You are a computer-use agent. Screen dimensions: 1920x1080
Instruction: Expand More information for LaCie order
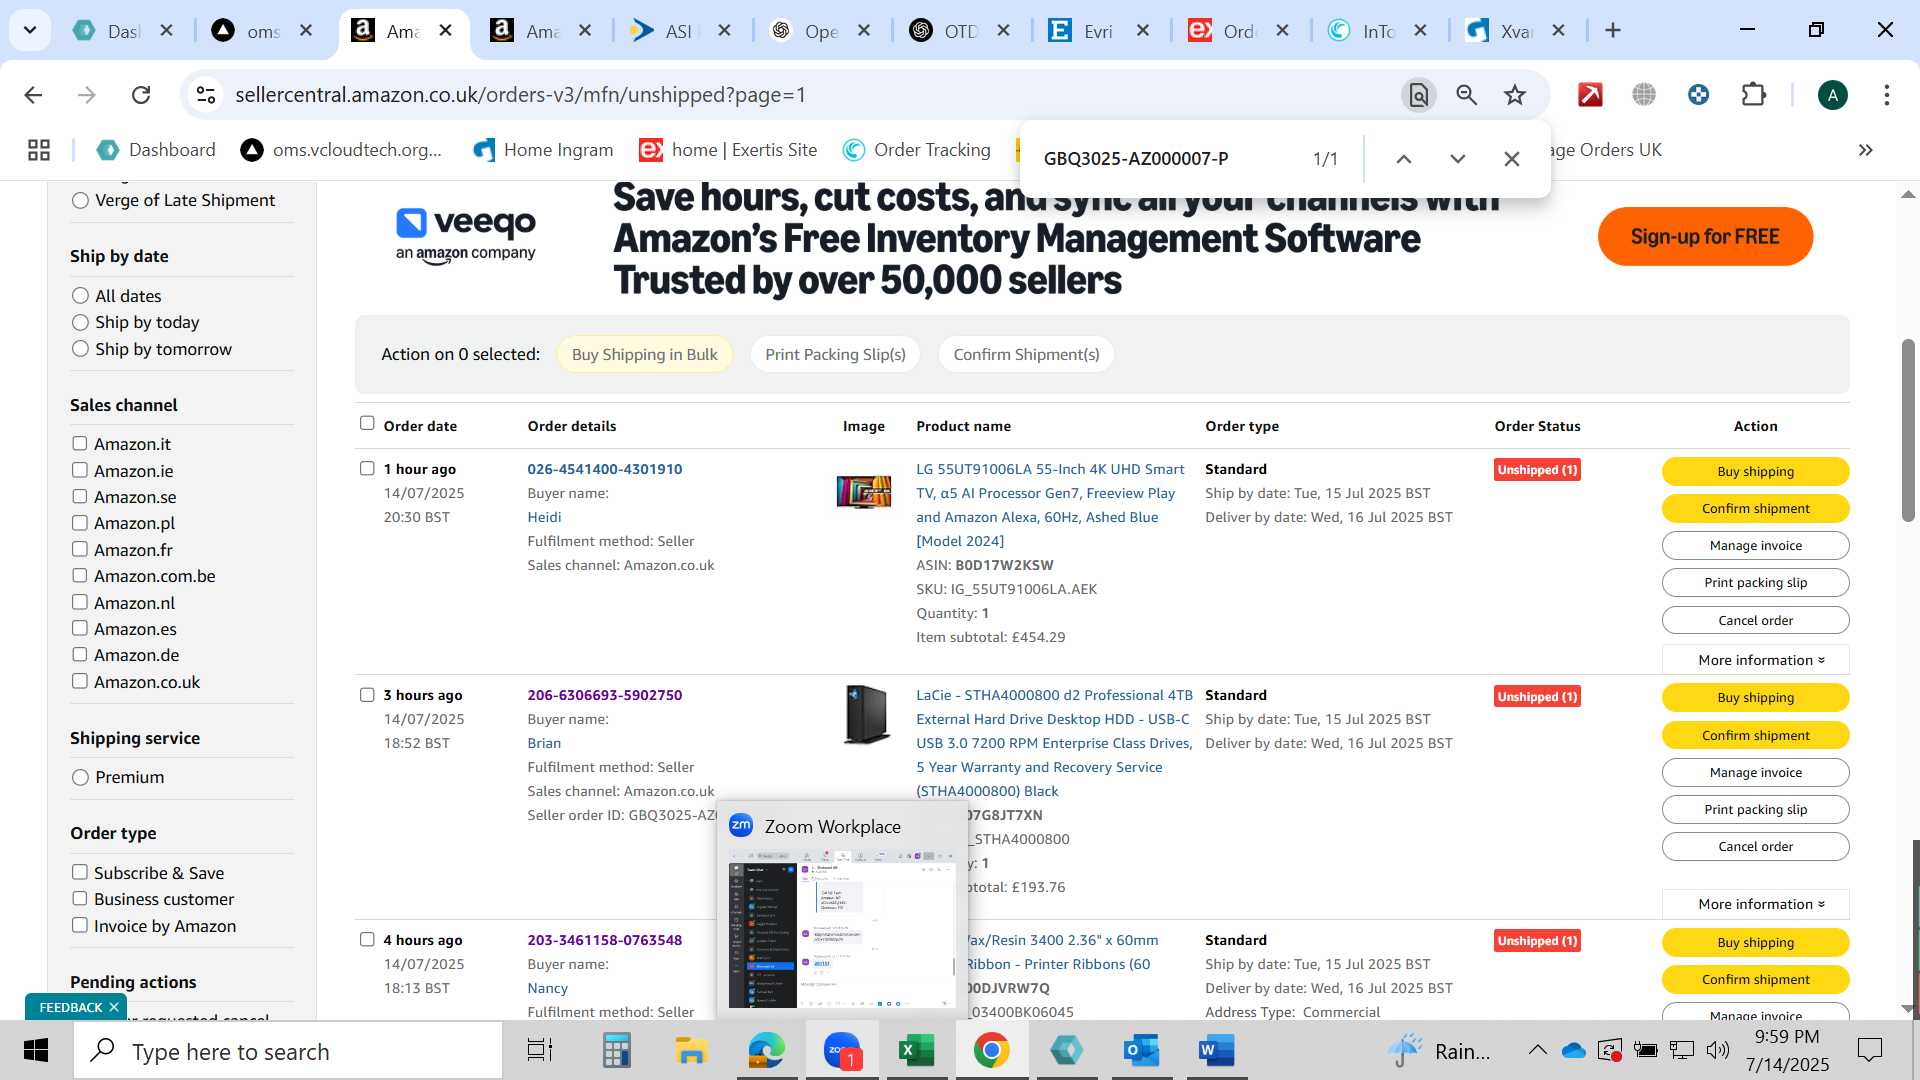click(1756, 904)
